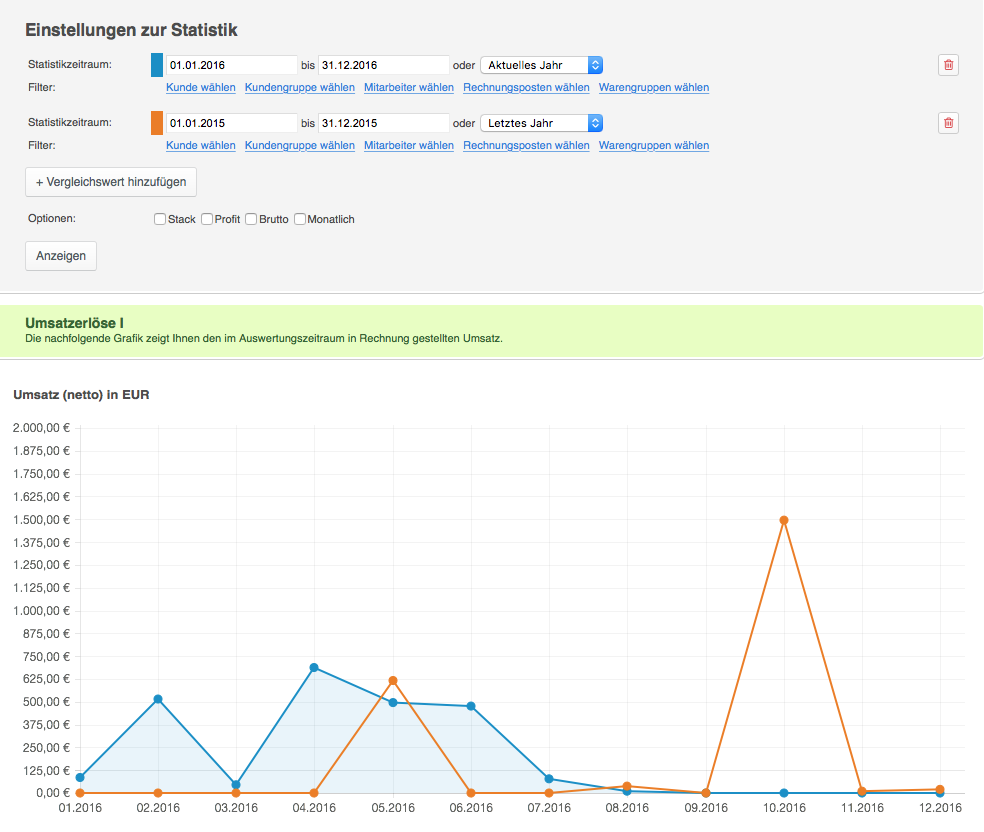
Task: Enable the Brutto option
Action: [251, 219]
